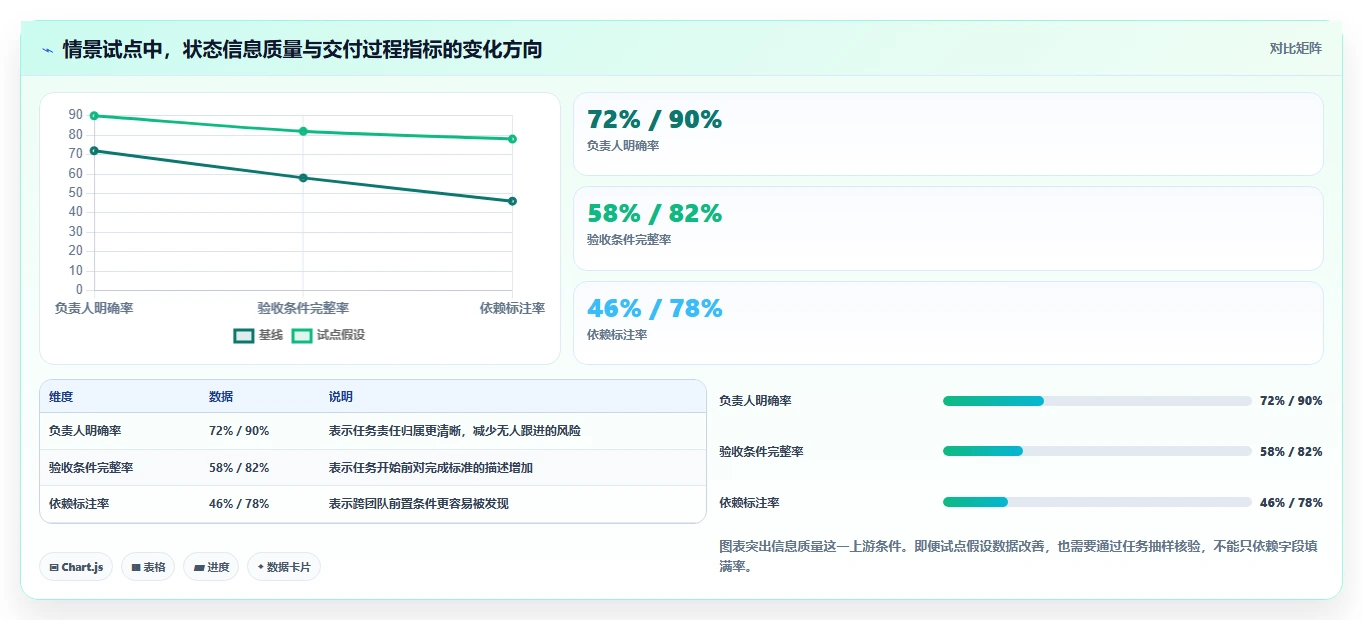1363x620 pixels.
Task: Click the 试点假设 point at 负责人明确率
Action: pos(94,116)
